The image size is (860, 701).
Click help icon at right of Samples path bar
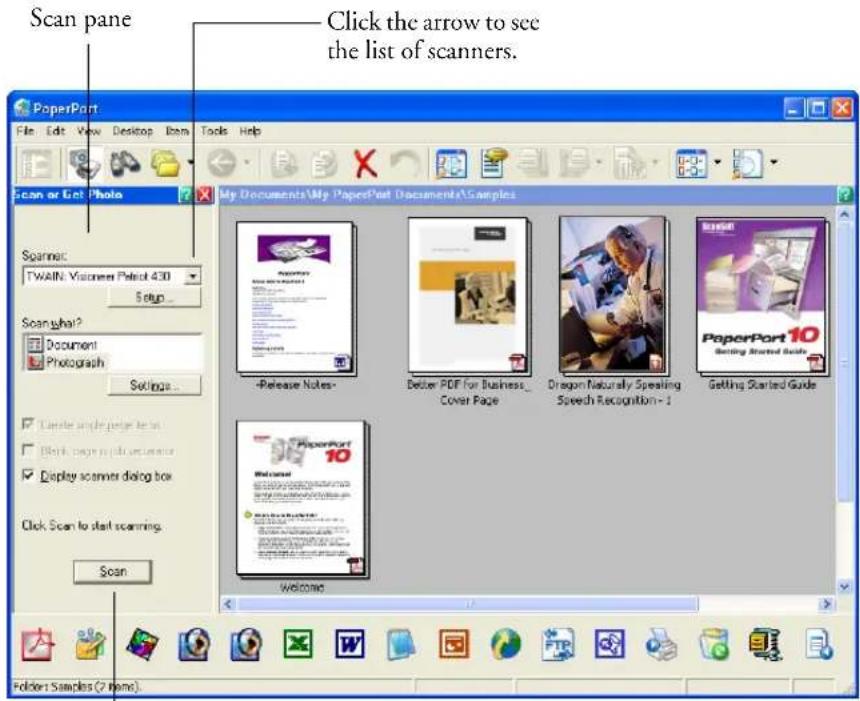pyautogui.click(x=845, y=195)
